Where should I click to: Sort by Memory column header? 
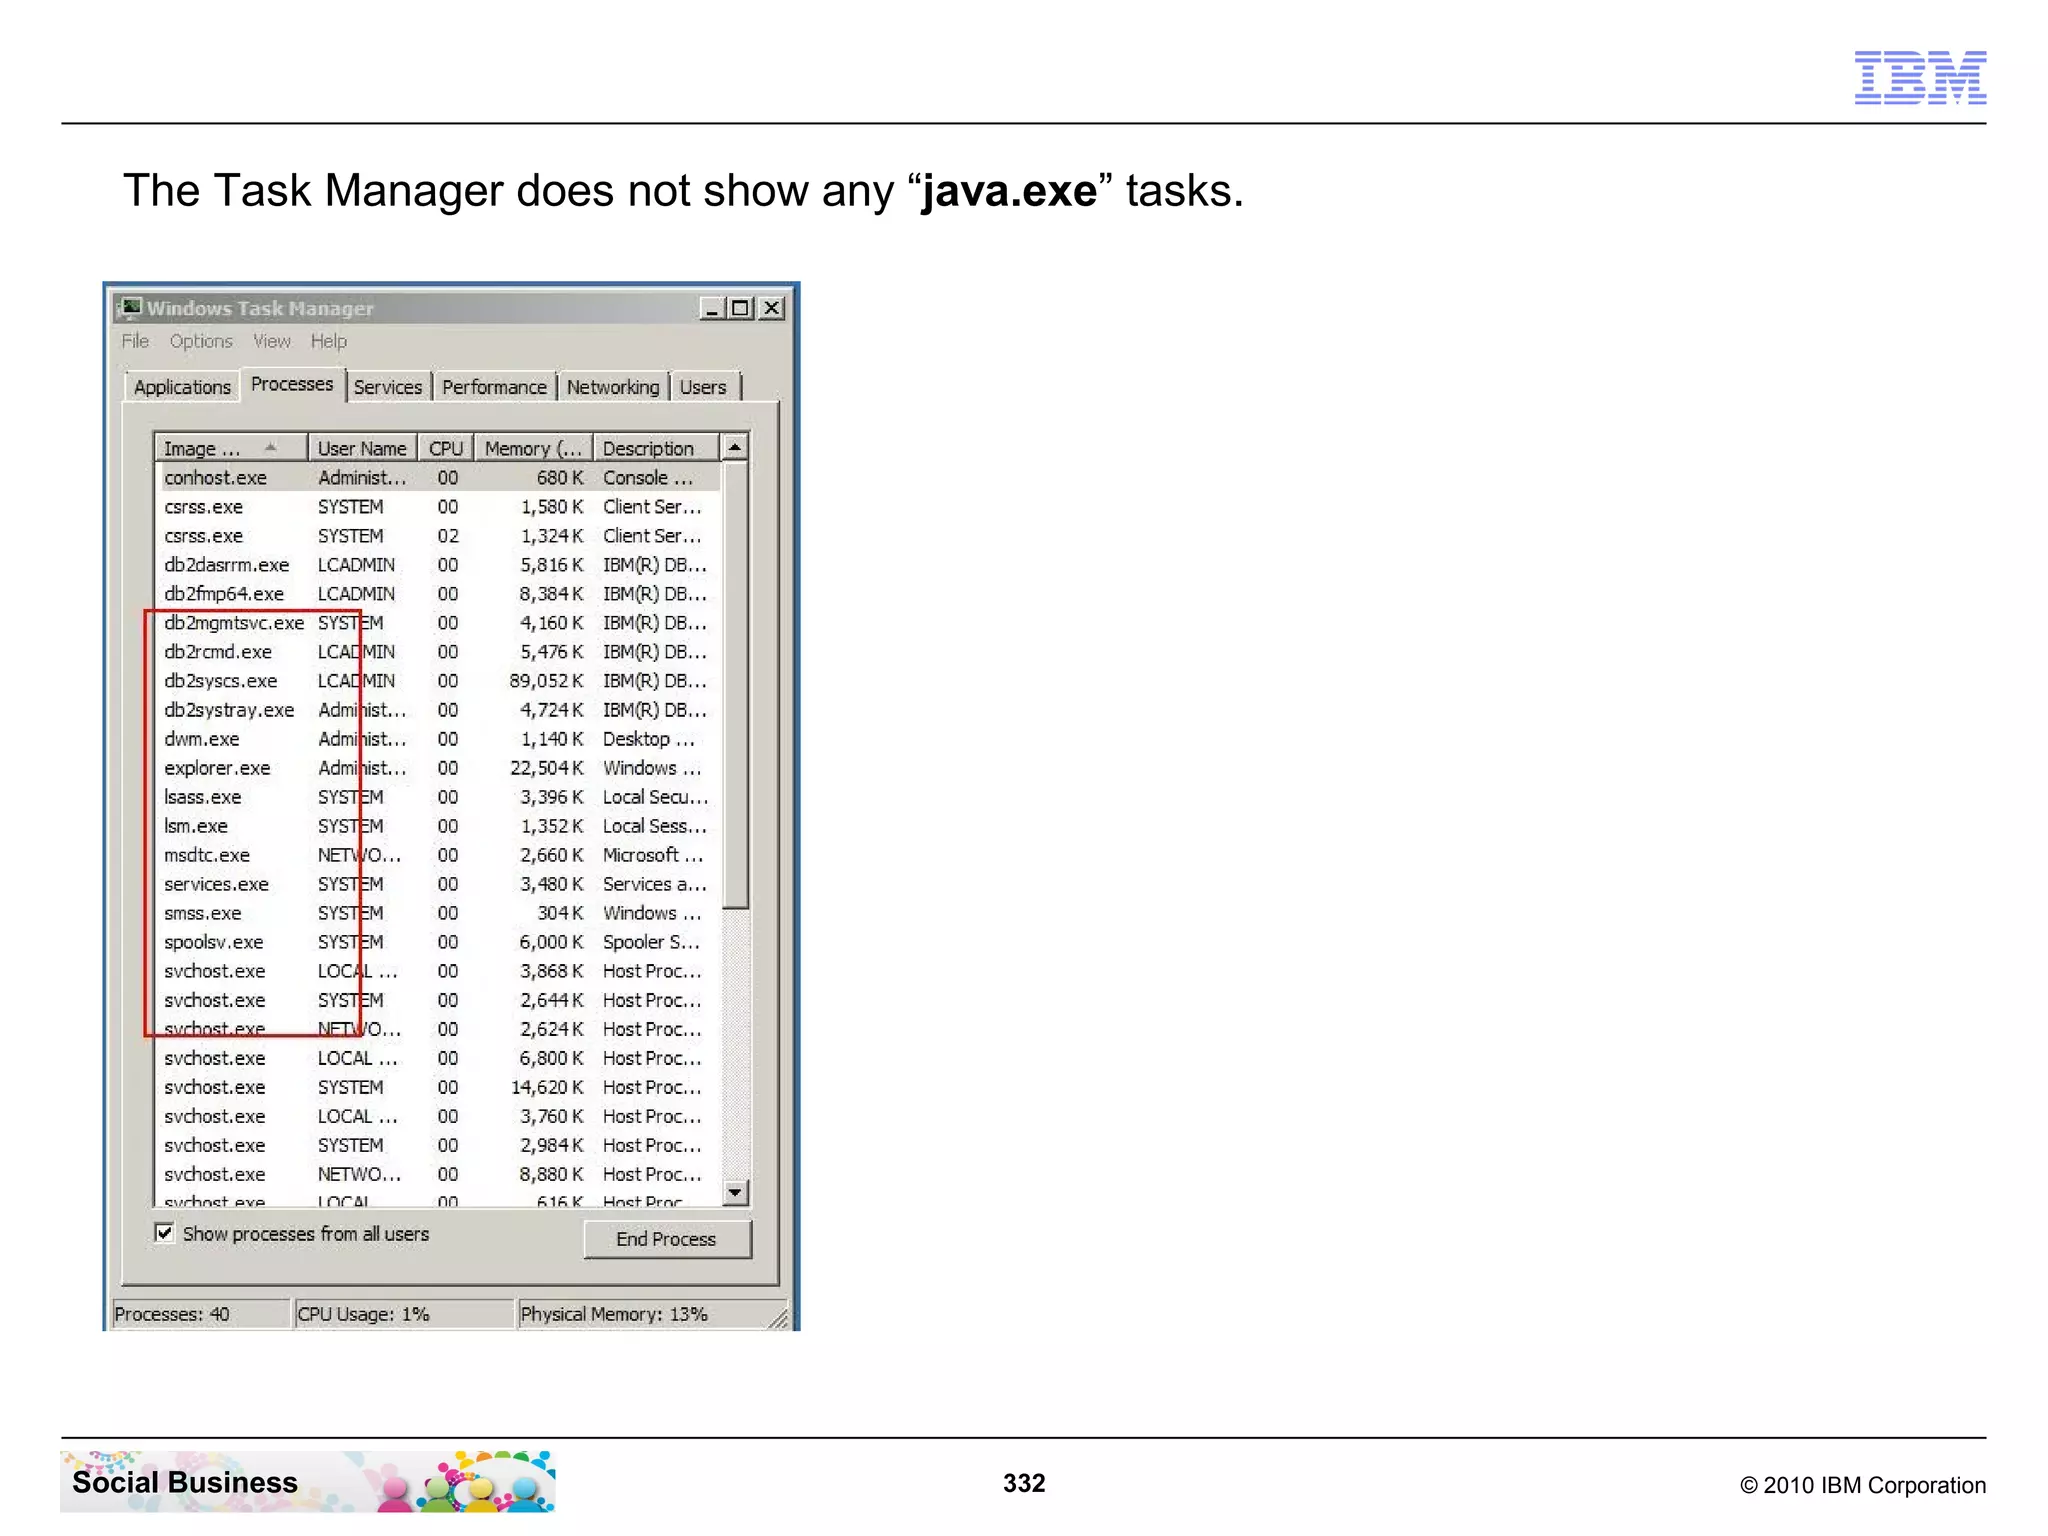click(533, 448)
